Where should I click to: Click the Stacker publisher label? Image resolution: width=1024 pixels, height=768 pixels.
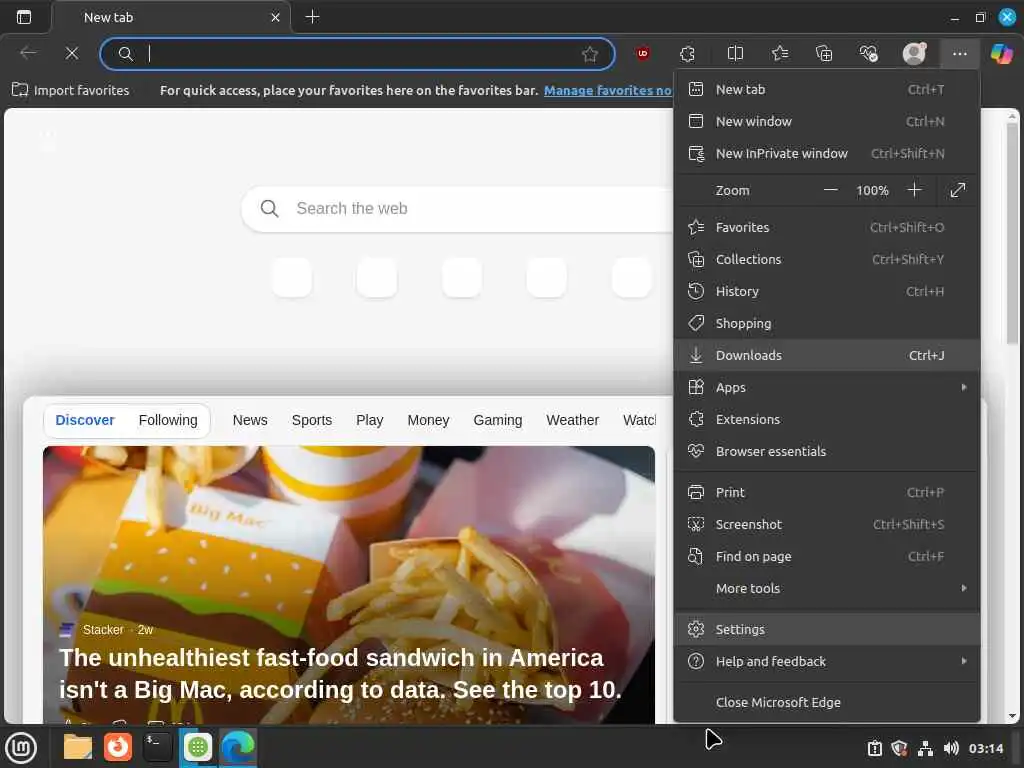pyautogui.click(x=103, y=630)
